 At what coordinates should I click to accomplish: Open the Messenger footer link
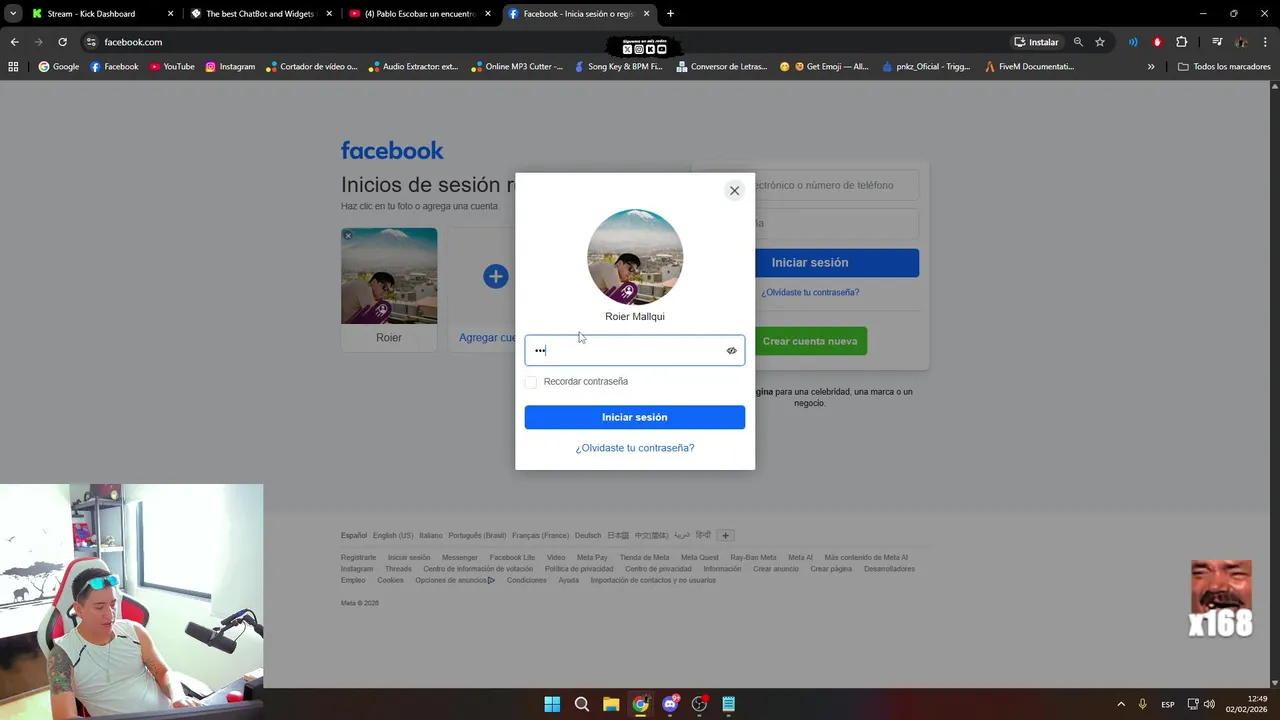click(x=460, y=557)
